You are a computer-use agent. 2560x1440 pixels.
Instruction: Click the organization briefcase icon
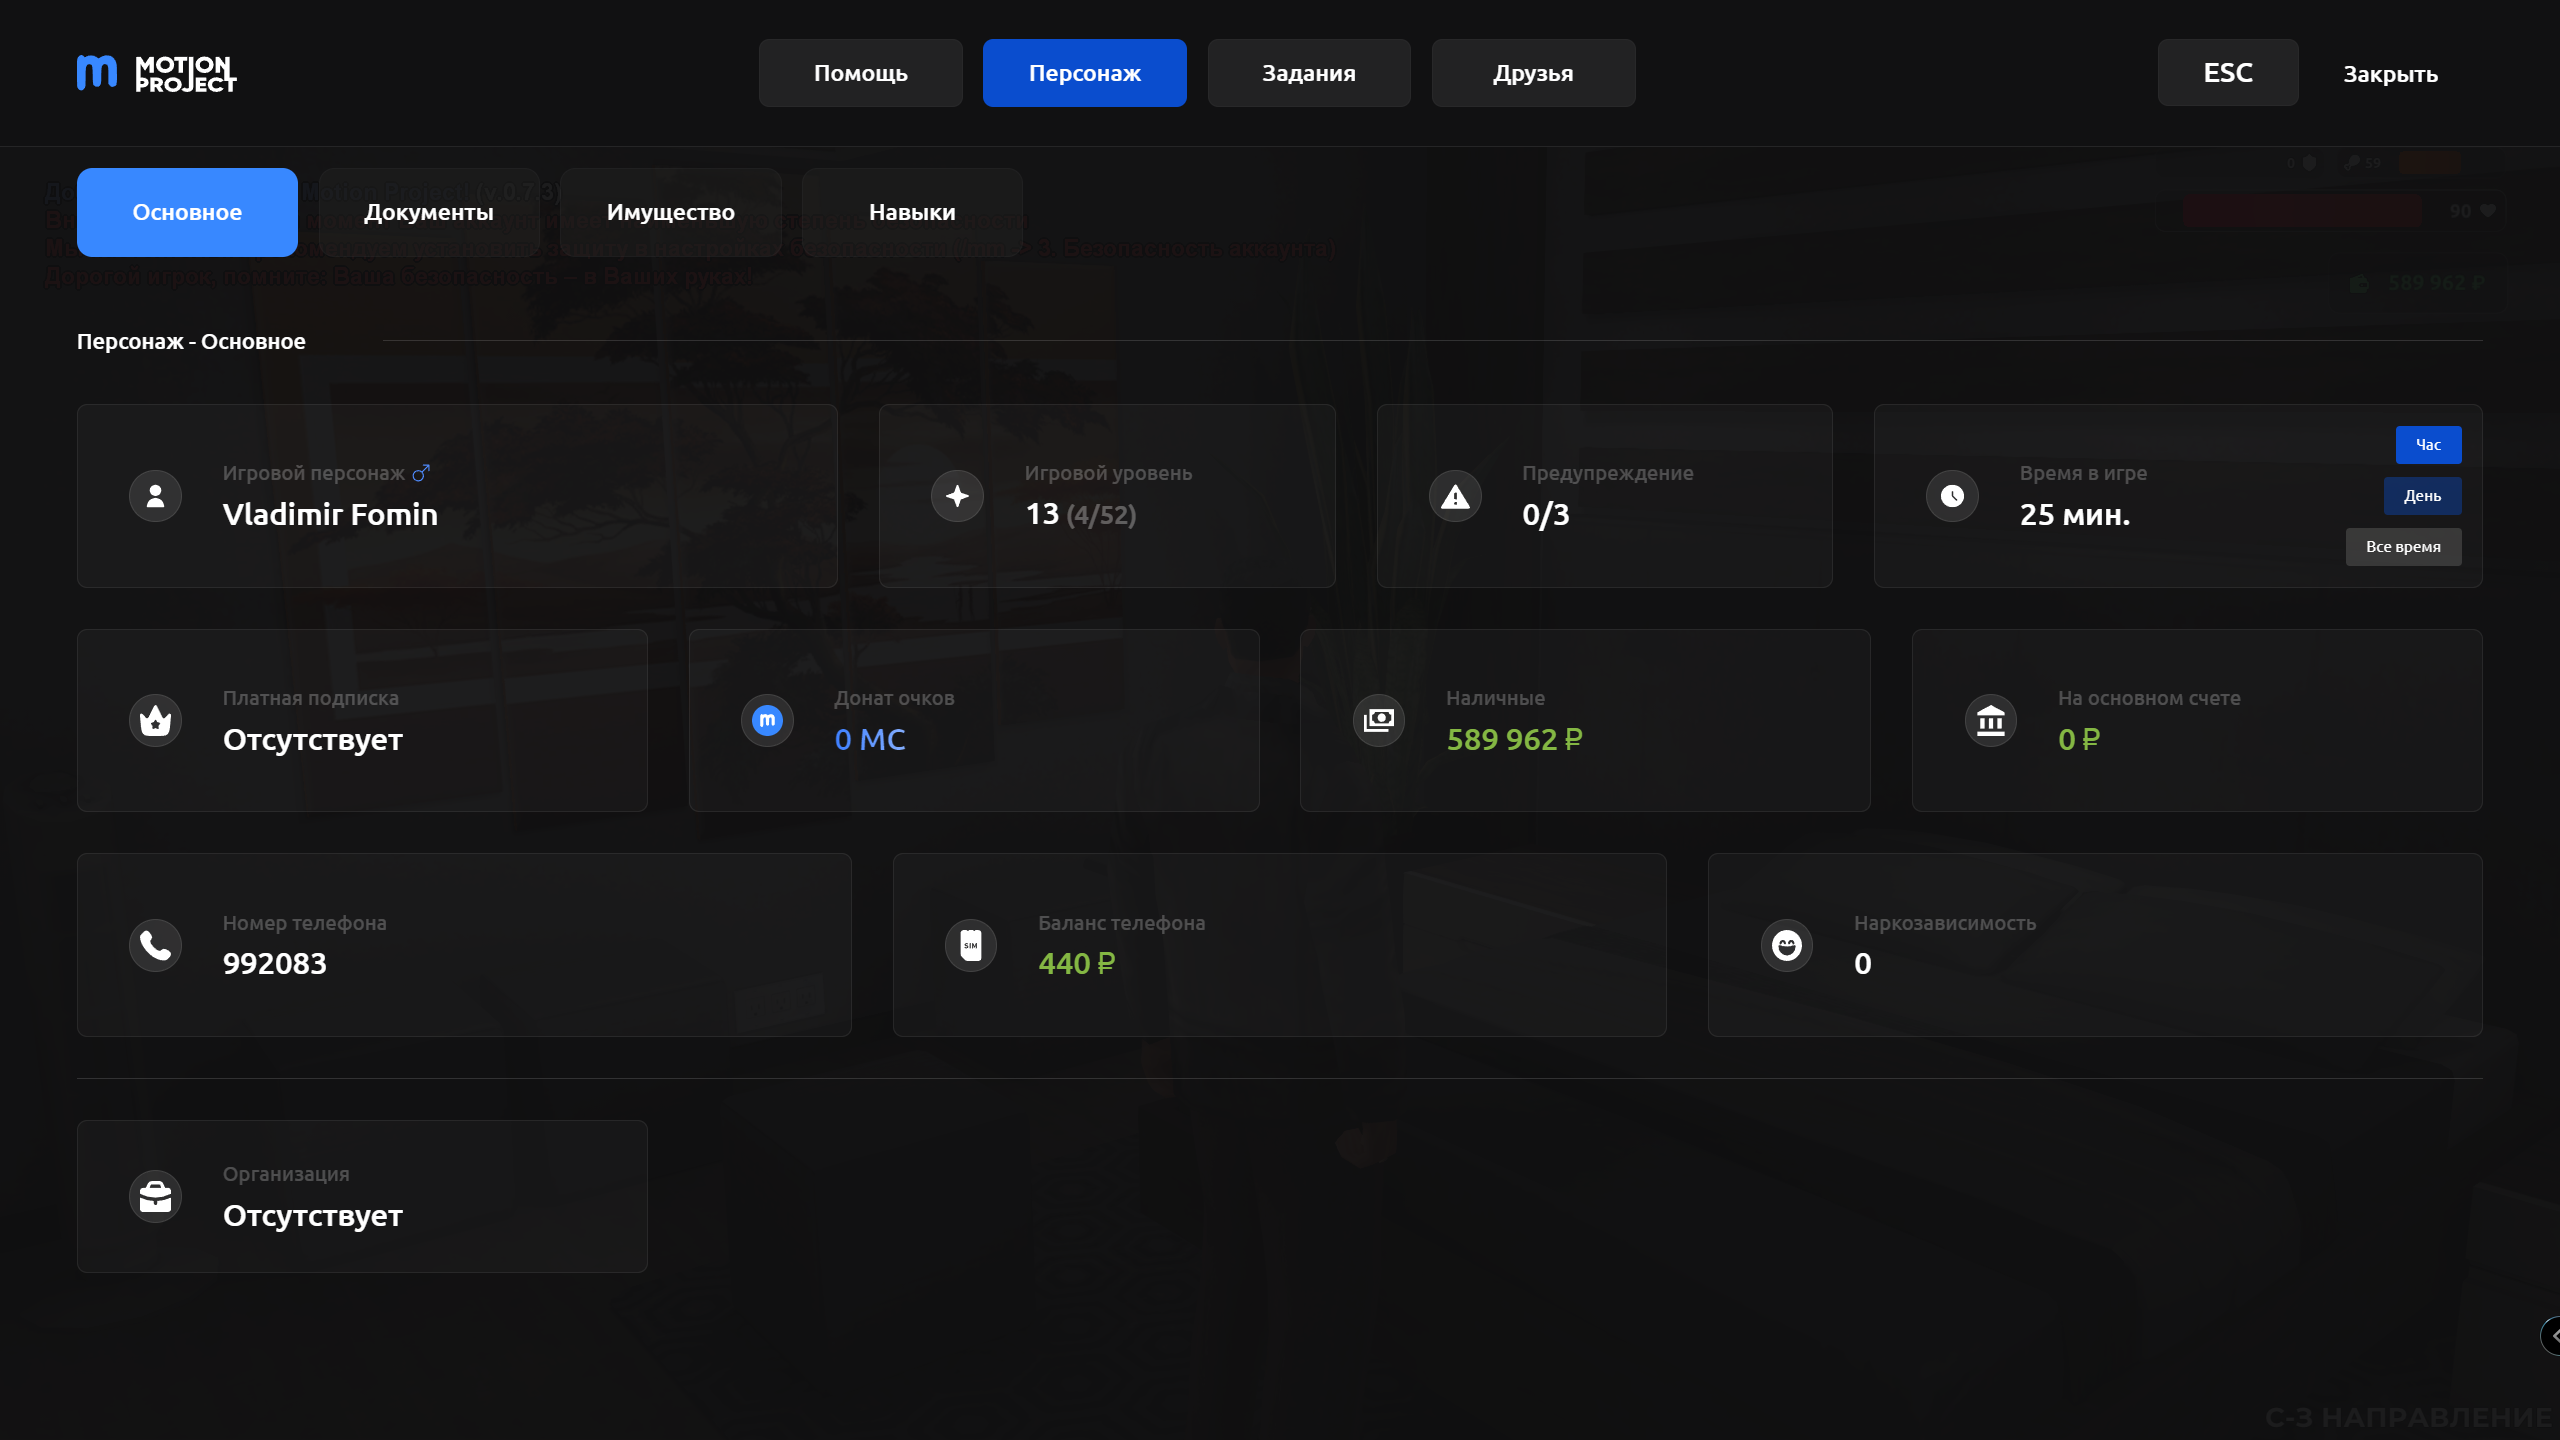click(x=155, y=1196)
